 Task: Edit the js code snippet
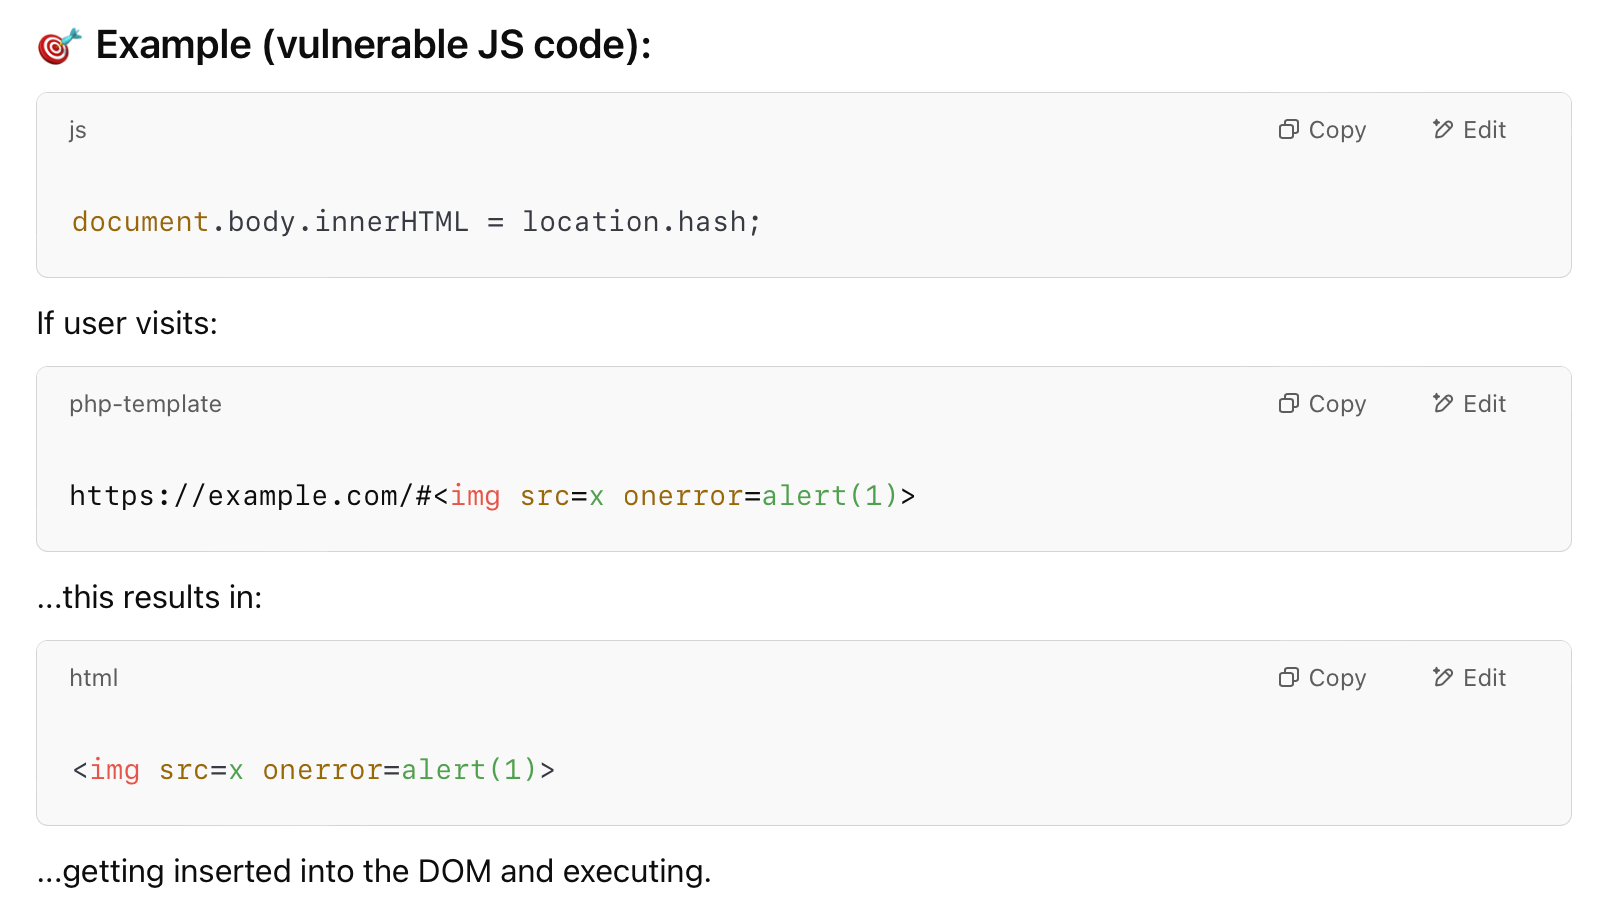[x=1469, y=130]
